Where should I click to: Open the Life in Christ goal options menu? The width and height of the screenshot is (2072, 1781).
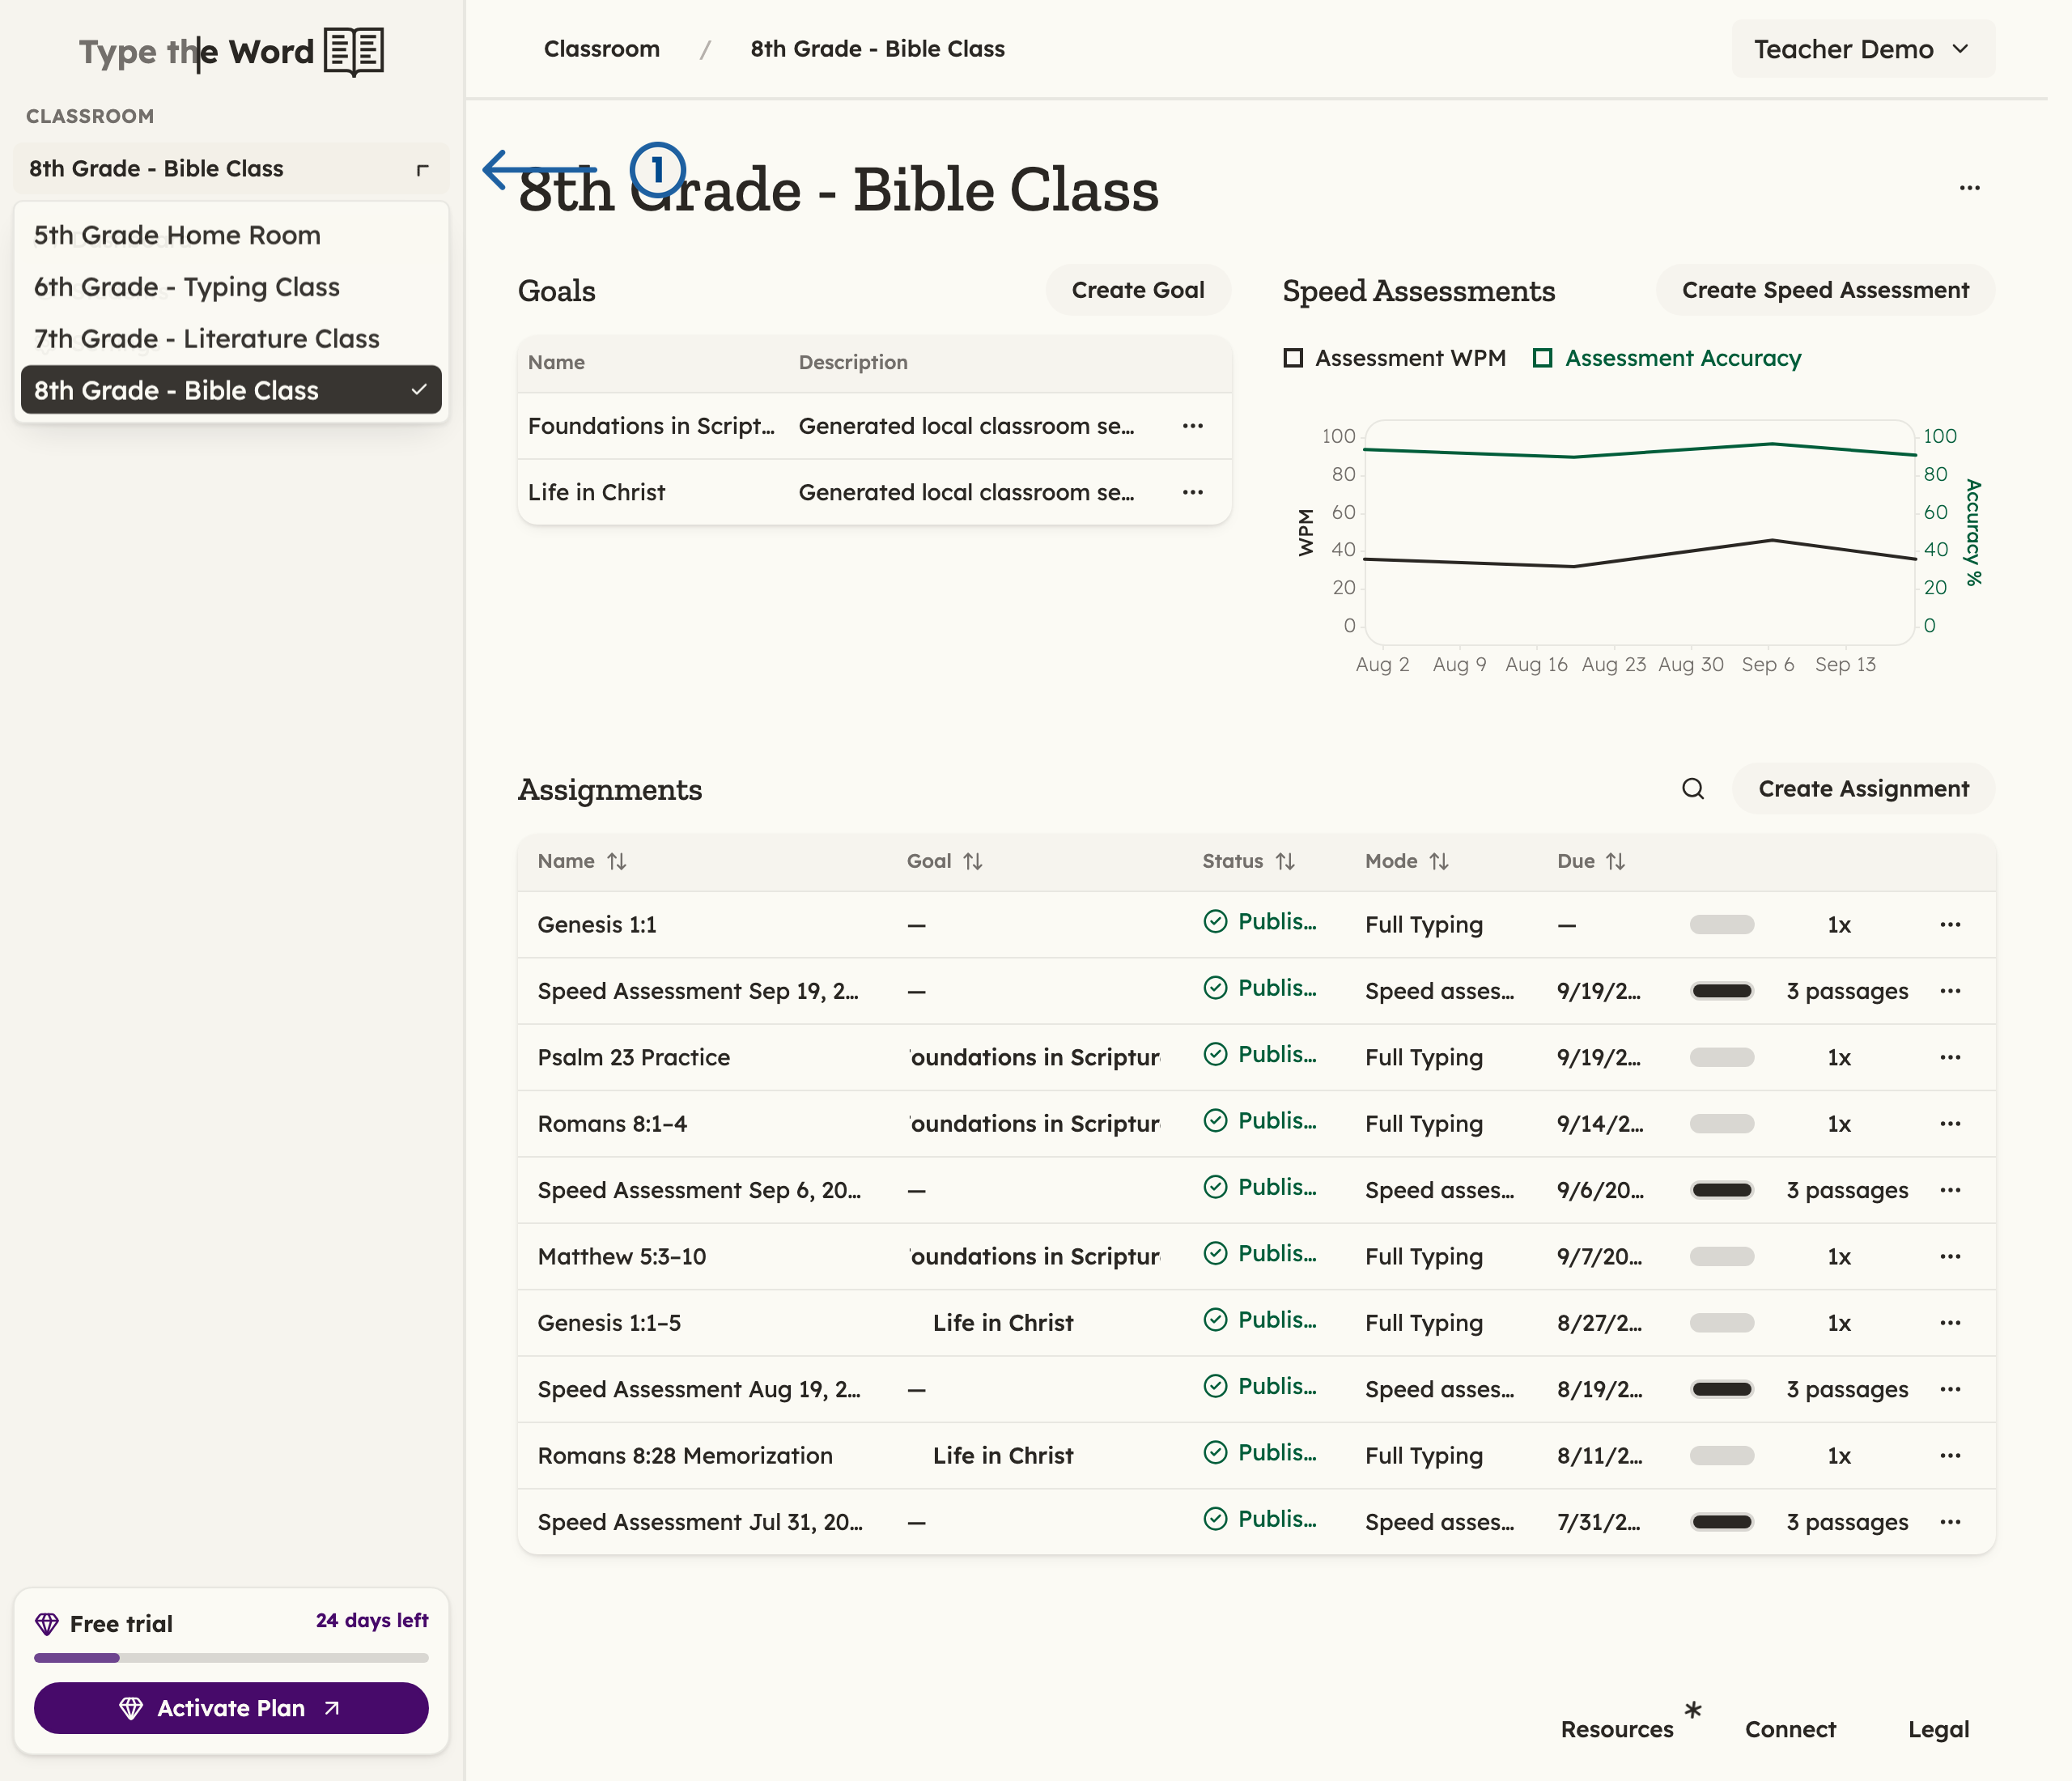(1192, 492)
